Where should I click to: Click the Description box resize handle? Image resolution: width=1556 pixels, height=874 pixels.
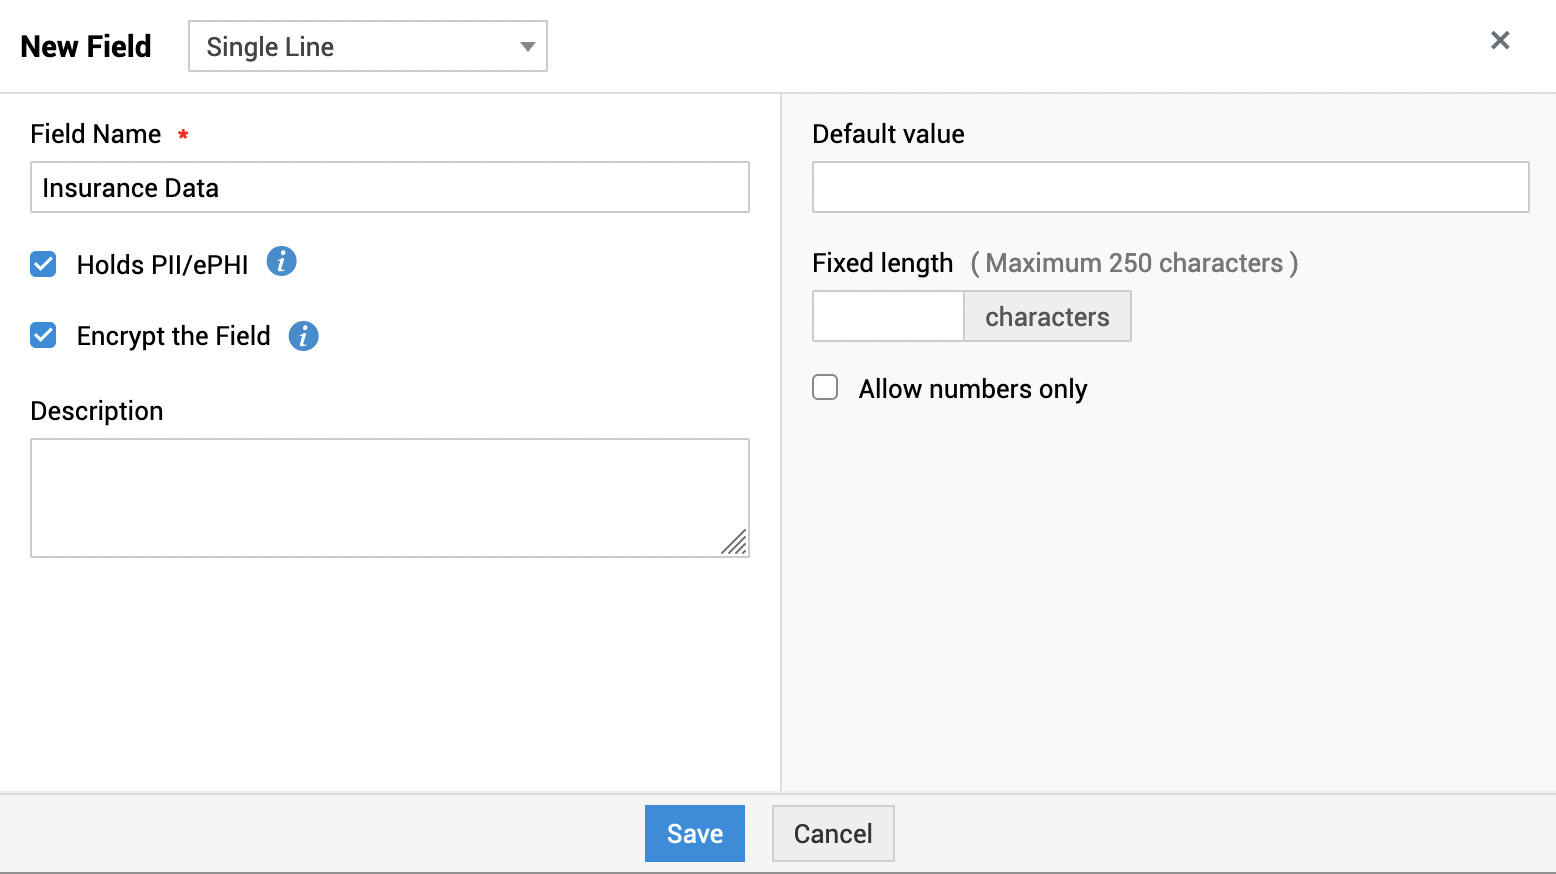735,543
